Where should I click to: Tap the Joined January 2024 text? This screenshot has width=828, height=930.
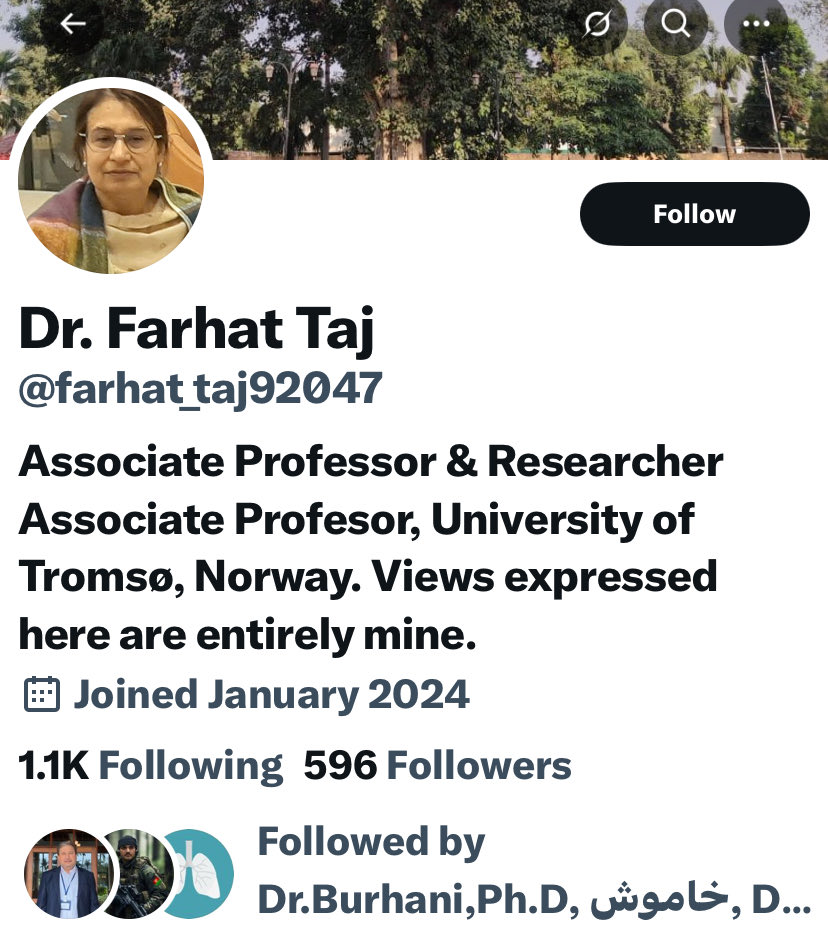coord(271,695)
